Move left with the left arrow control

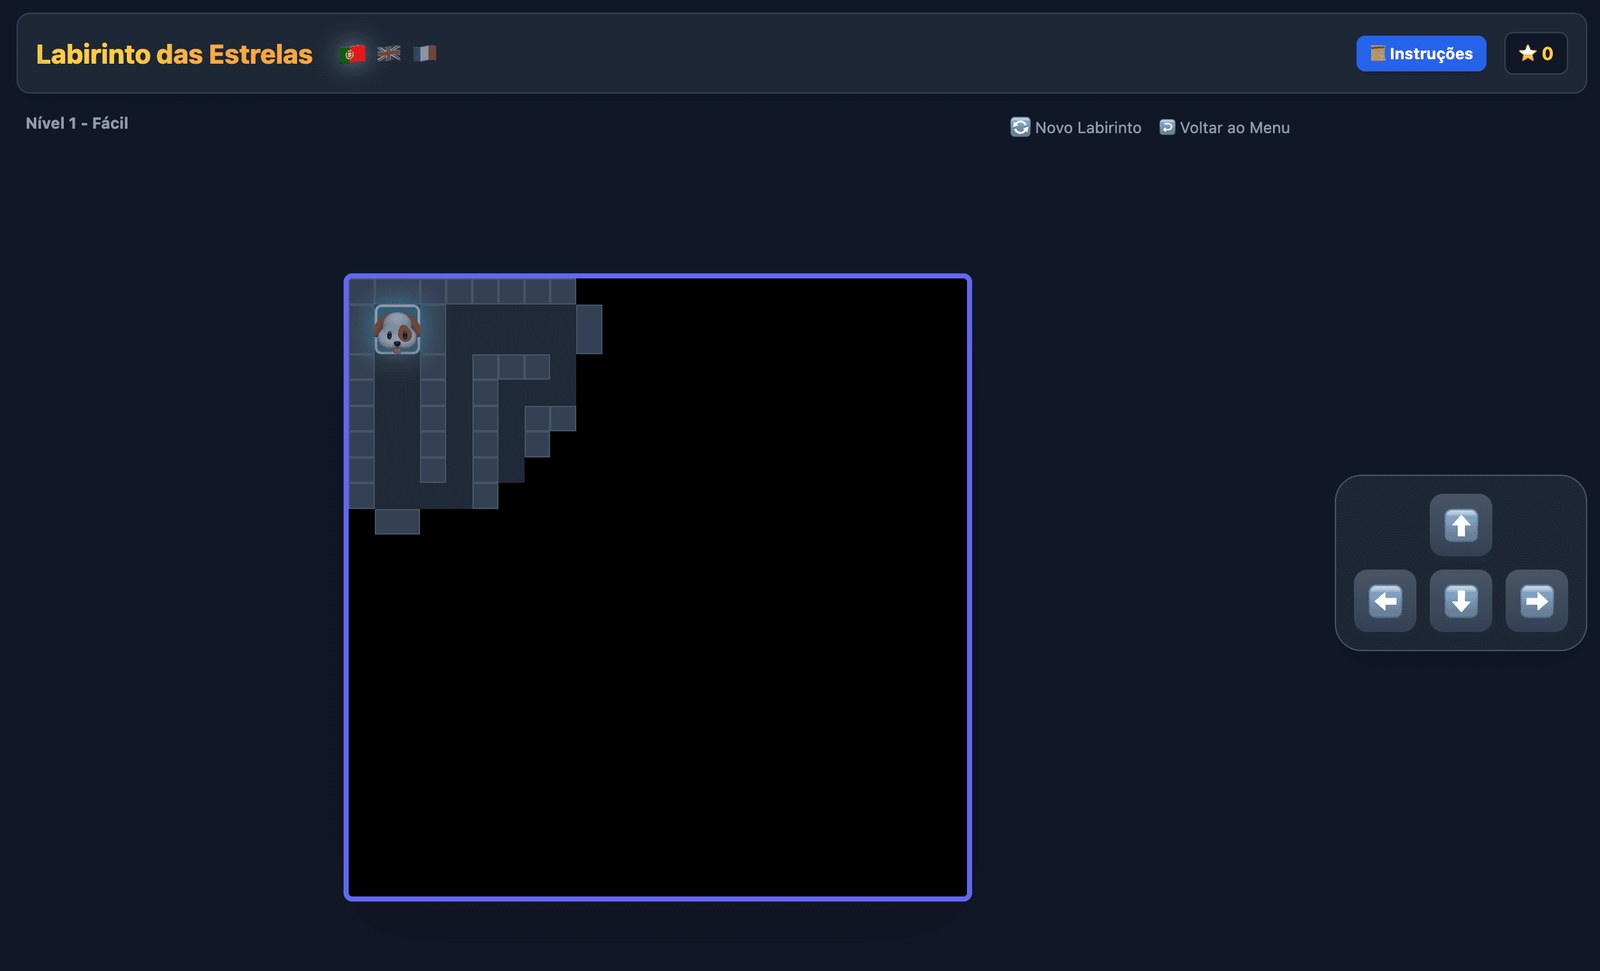pos(1385,601)
